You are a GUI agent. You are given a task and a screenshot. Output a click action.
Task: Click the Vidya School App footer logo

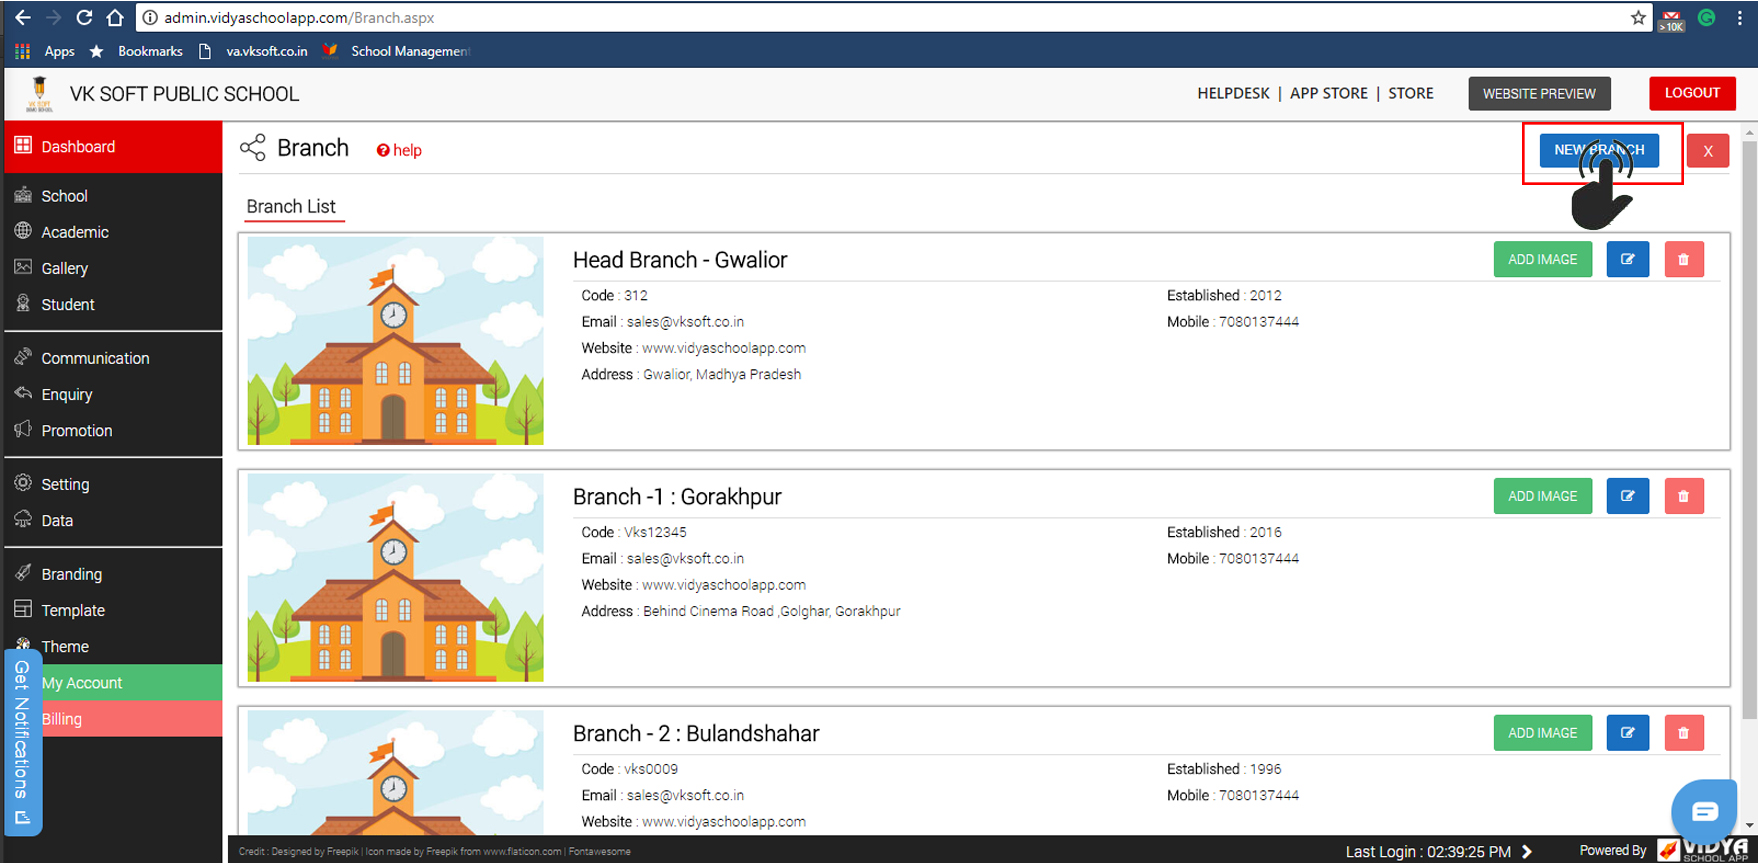coord(1702,850)
